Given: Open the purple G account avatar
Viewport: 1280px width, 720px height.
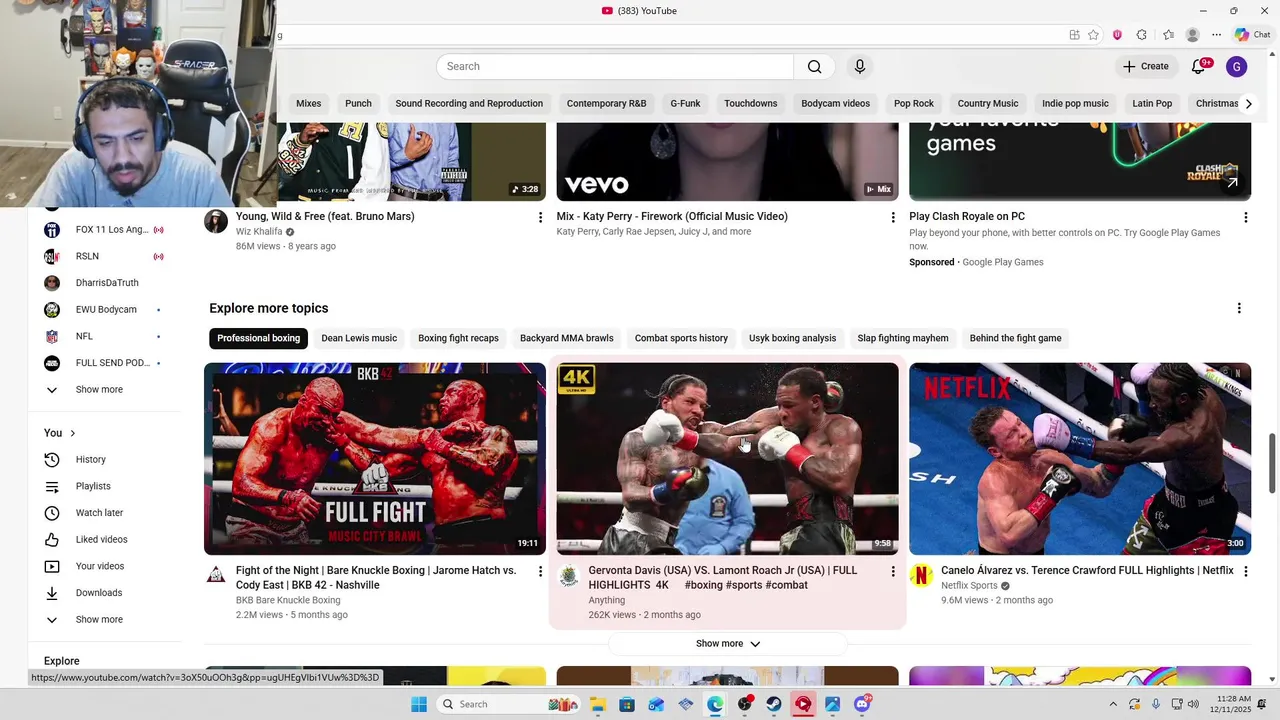Looking at the screenshot, I should tap(1237, 67).
